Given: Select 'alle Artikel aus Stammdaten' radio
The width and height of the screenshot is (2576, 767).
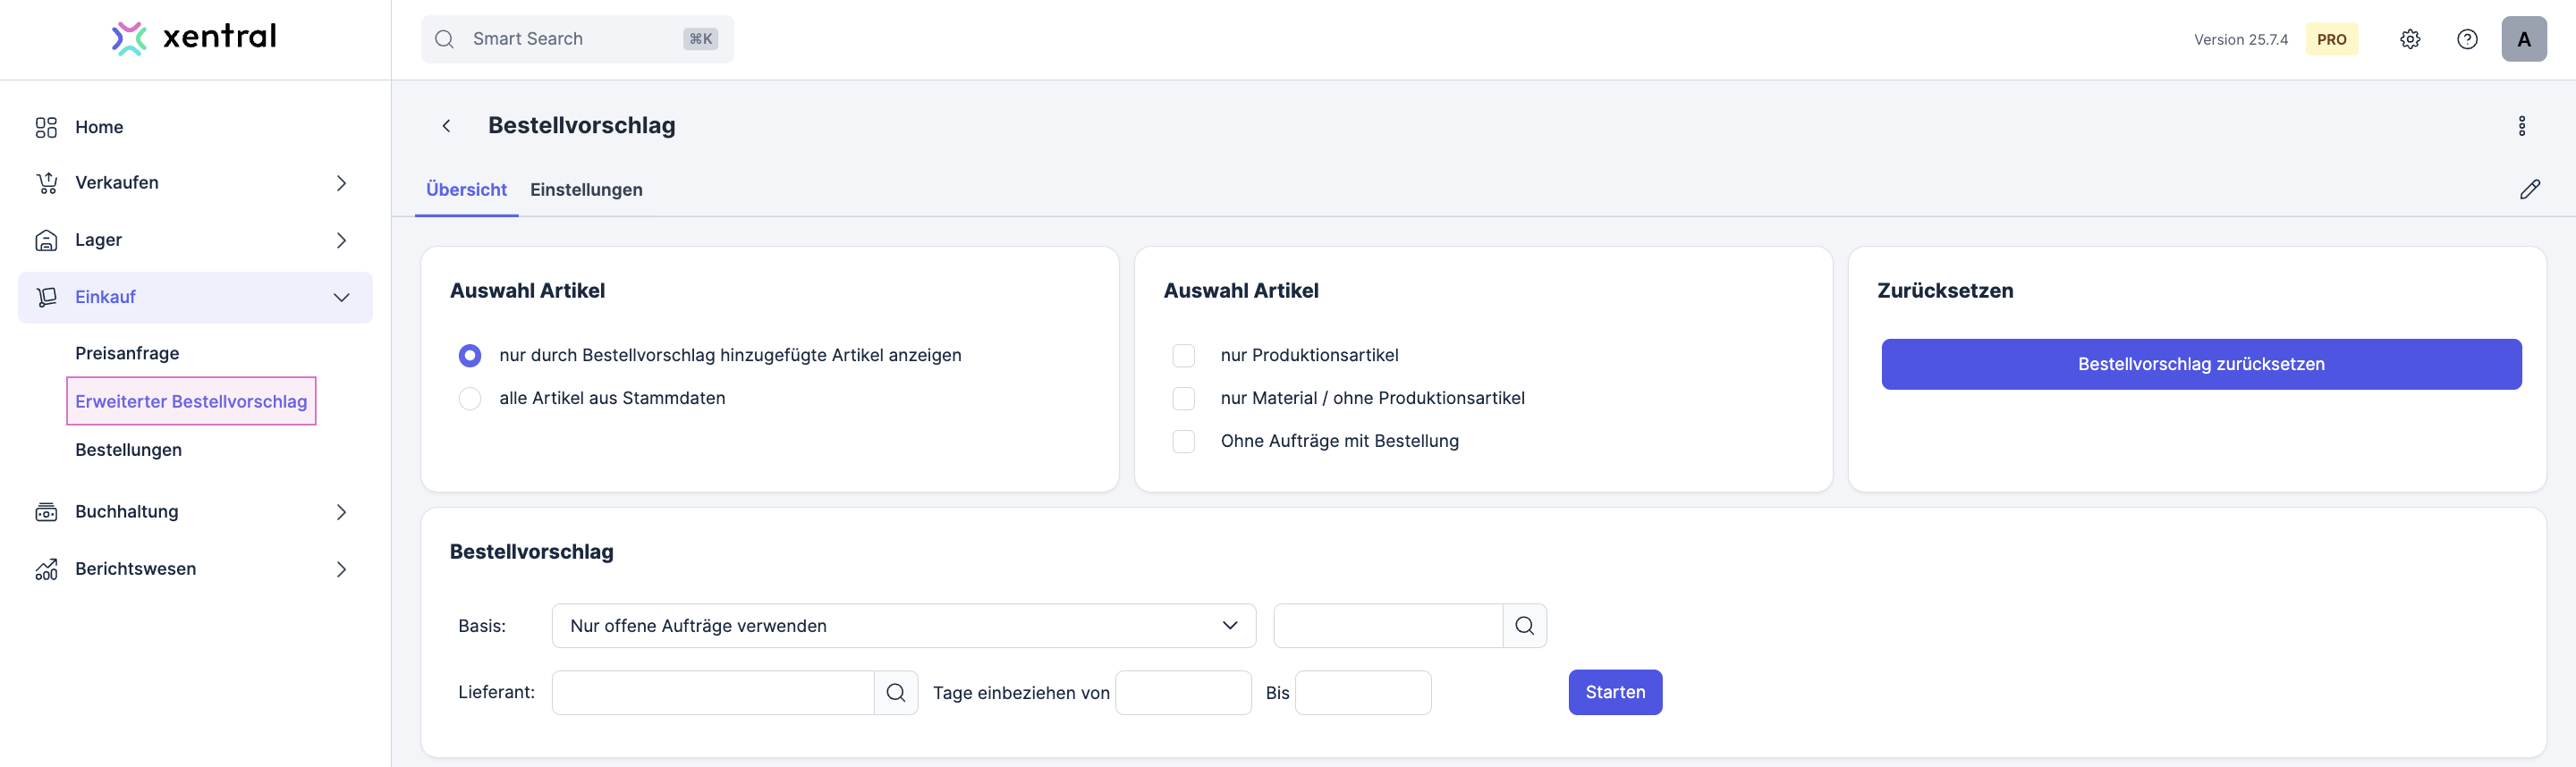Looking at the screenshot, I should pyautogui.click(x=470, y=398).
